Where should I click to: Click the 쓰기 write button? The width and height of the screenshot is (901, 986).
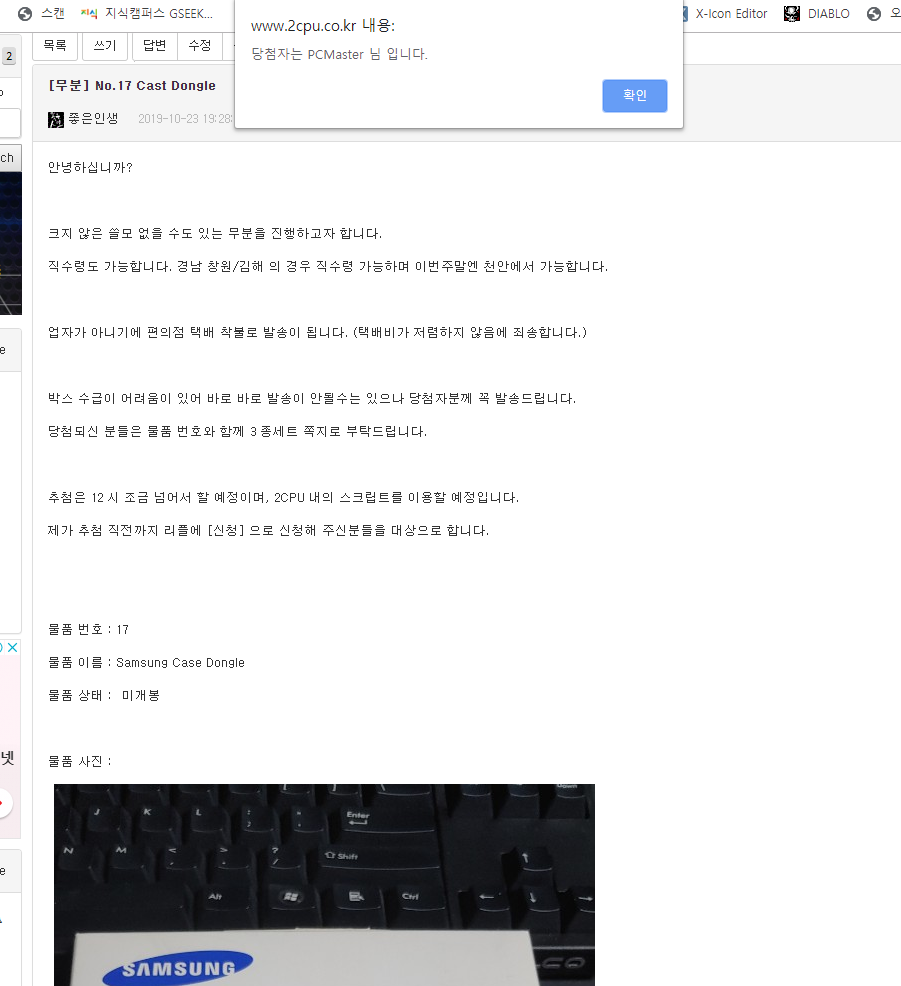pos(104,45)
